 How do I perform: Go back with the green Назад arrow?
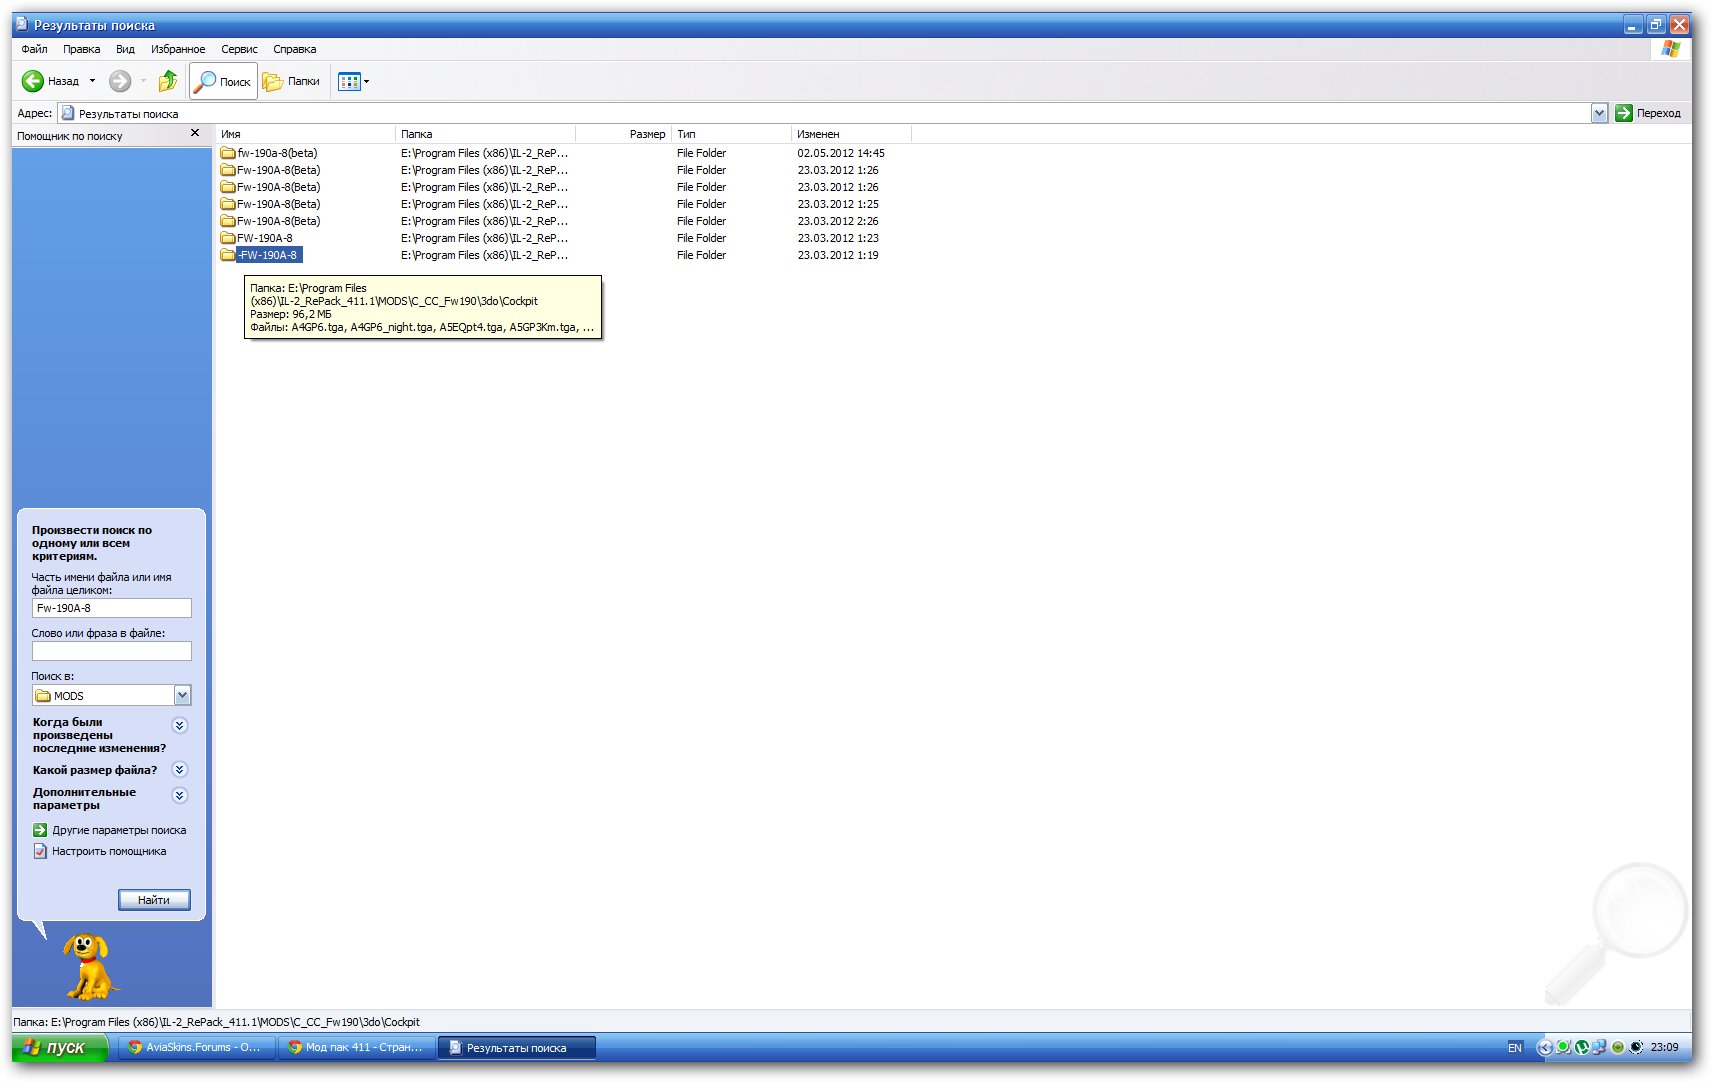click(50, 81)
